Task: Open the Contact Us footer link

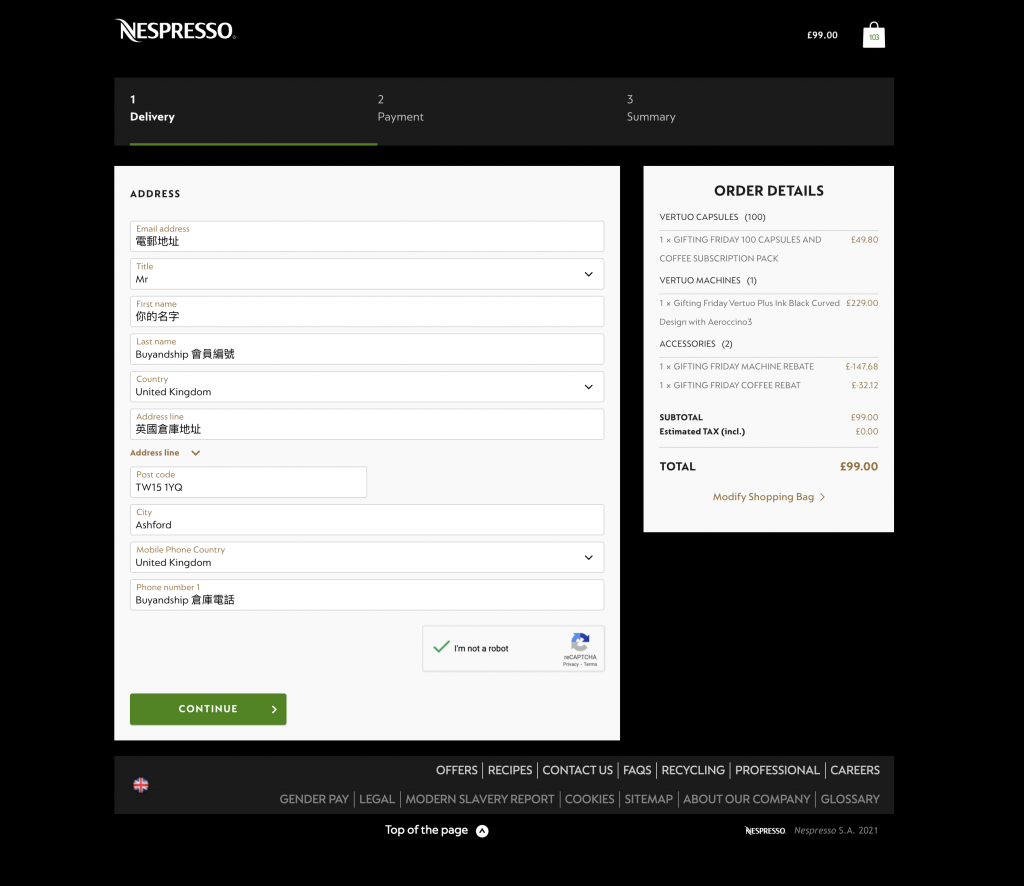Action: (577, 770)
